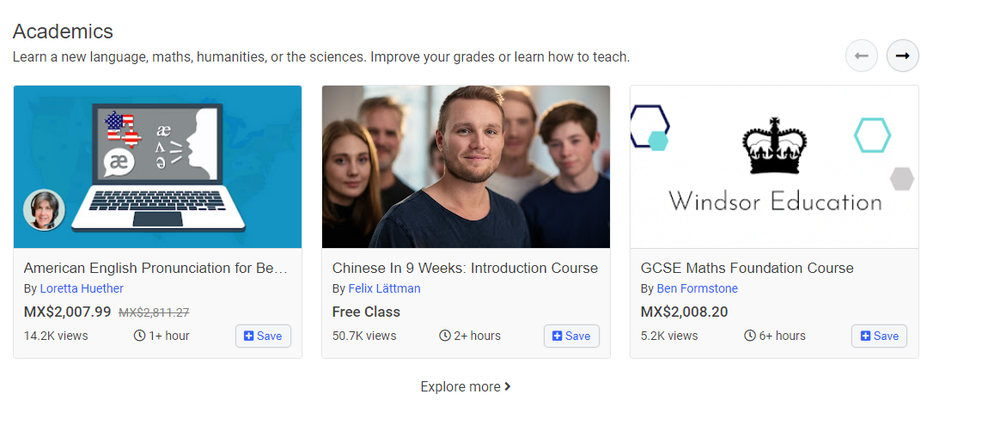Open GCSE Maths Foundation Course title
This screenshot has width=1000, height=429.
(747, 268)
